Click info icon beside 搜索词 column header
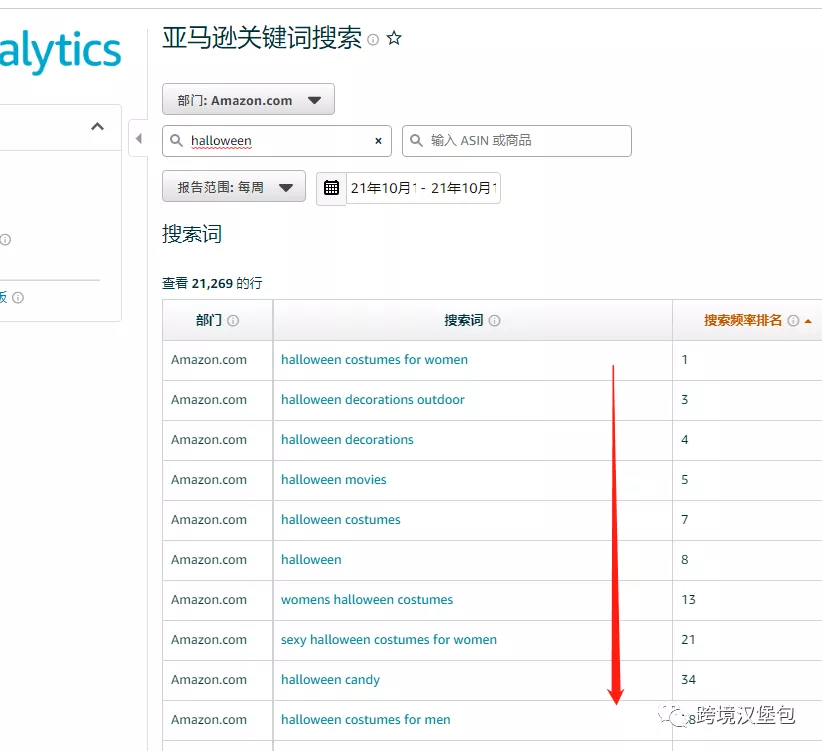Image resolution: width=822 pixels, height=751 pixels. pos(494,321)
